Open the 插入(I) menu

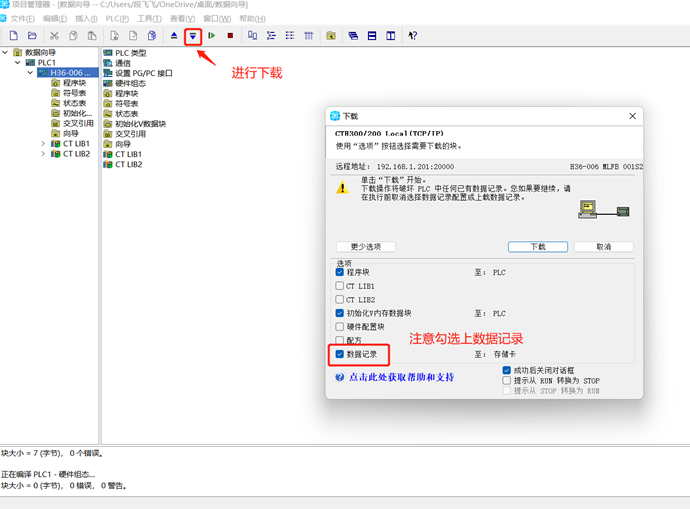coord(86,19)
